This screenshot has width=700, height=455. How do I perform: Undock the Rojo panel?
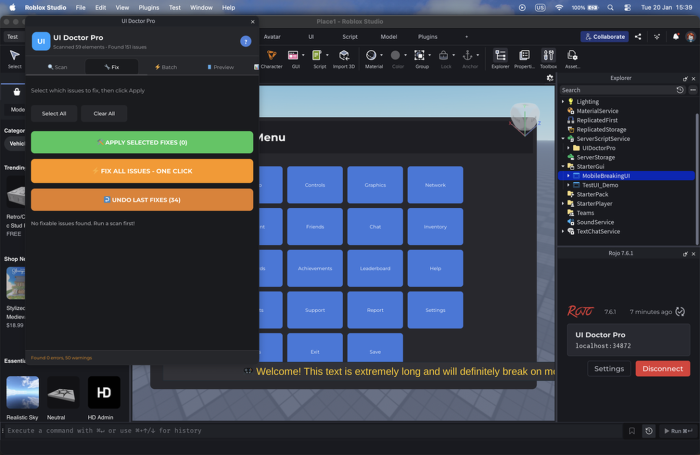685,254
